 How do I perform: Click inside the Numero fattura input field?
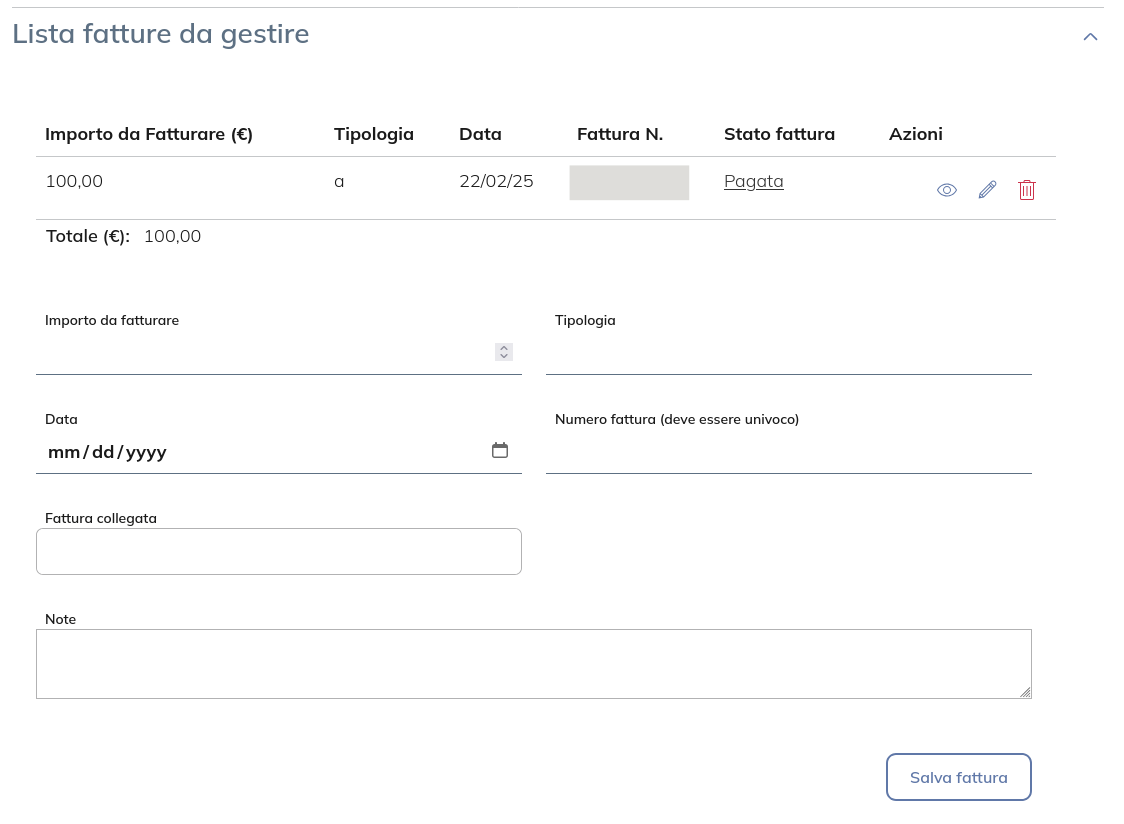(x=788, y=451)
